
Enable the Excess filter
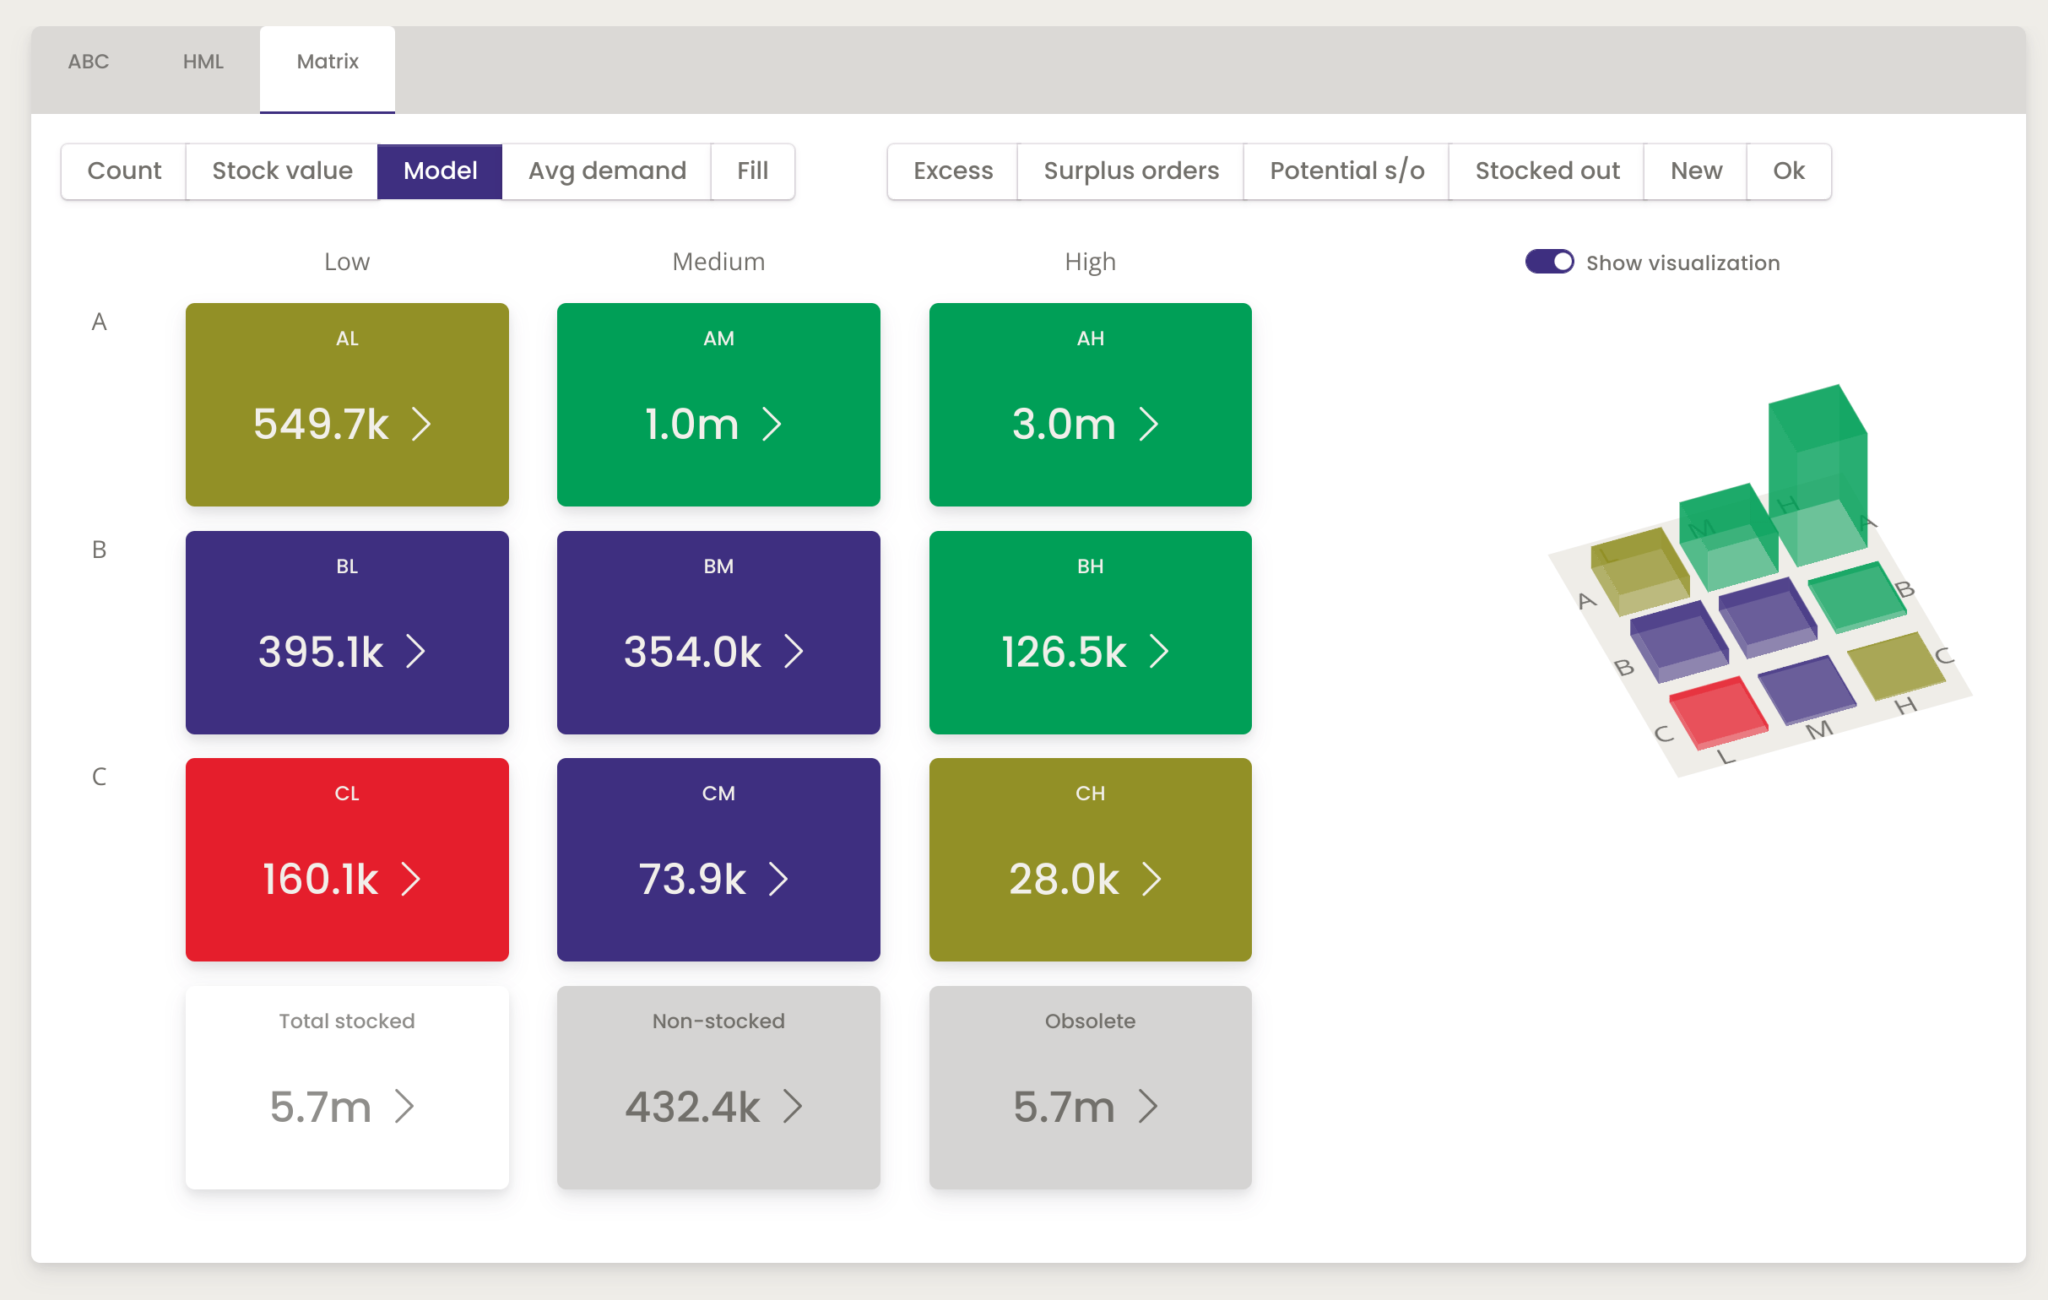coord(951,170)
